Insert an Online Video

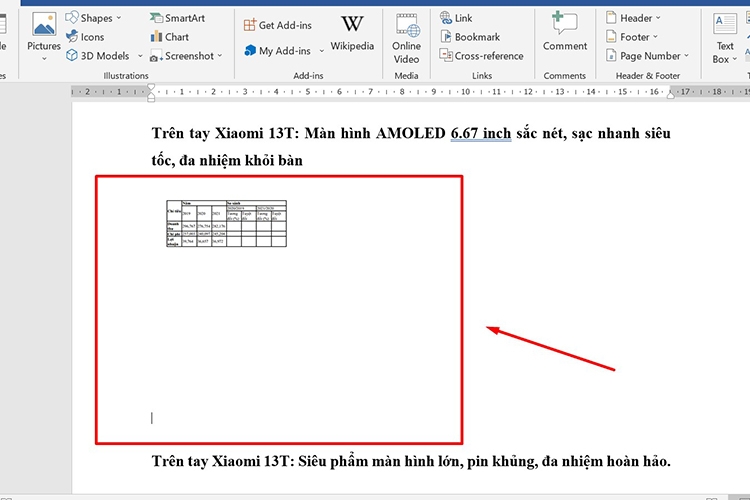(406, 38)
